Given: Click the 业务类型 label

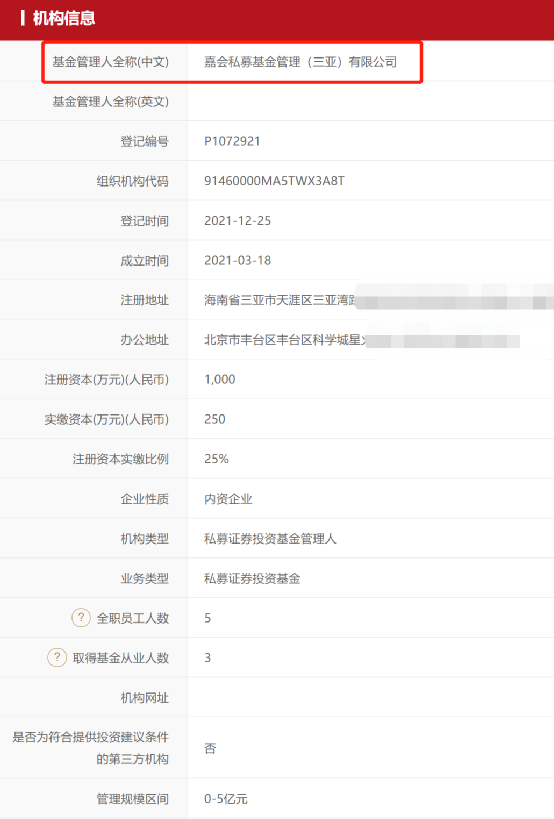Looking at the screenshot, I should 145,578.
